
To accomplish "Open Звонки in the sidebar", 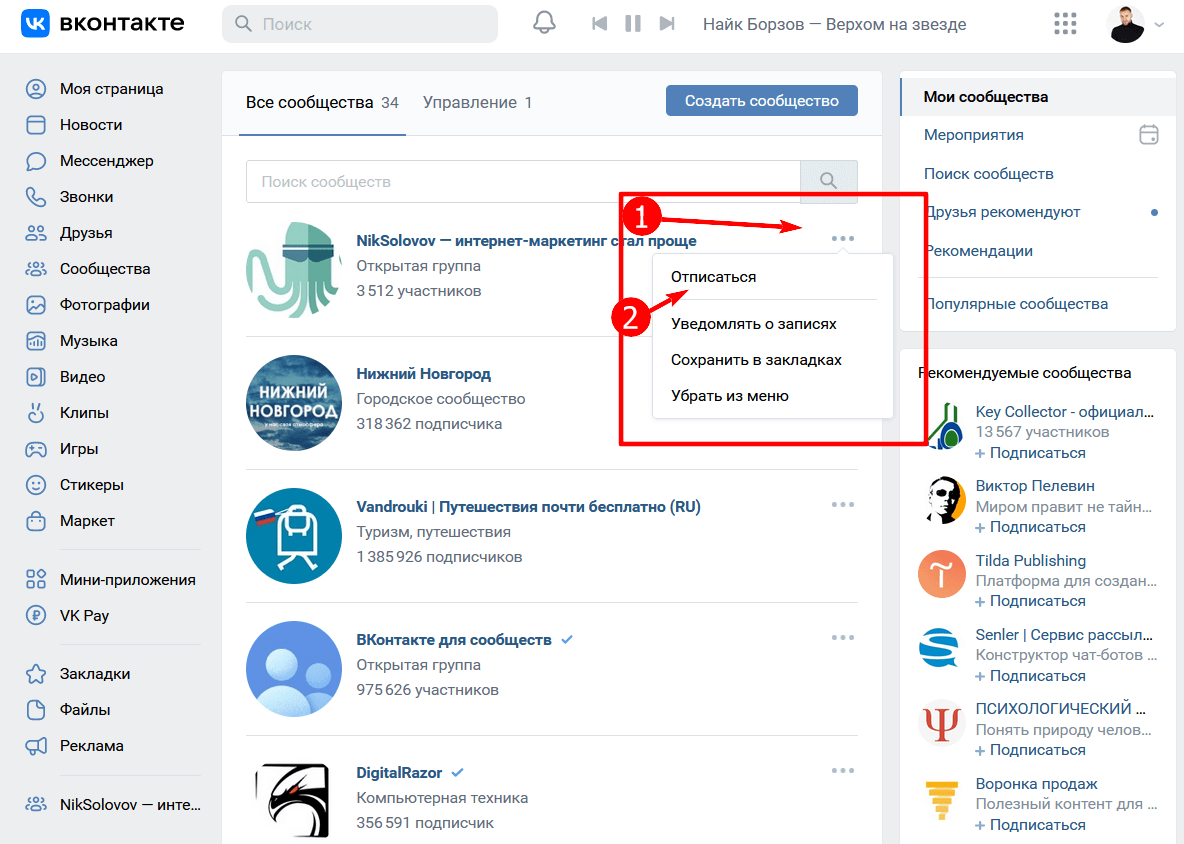I will [x=86, y=197].
